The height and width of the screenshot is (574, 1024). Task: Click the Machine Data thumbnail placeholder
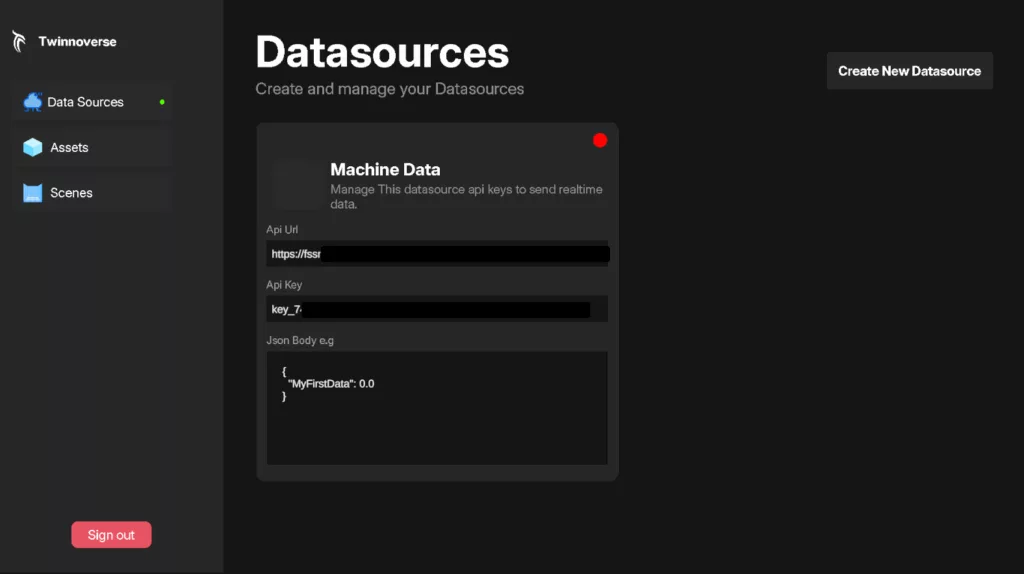pyautogui.click(x=297, y=185)
